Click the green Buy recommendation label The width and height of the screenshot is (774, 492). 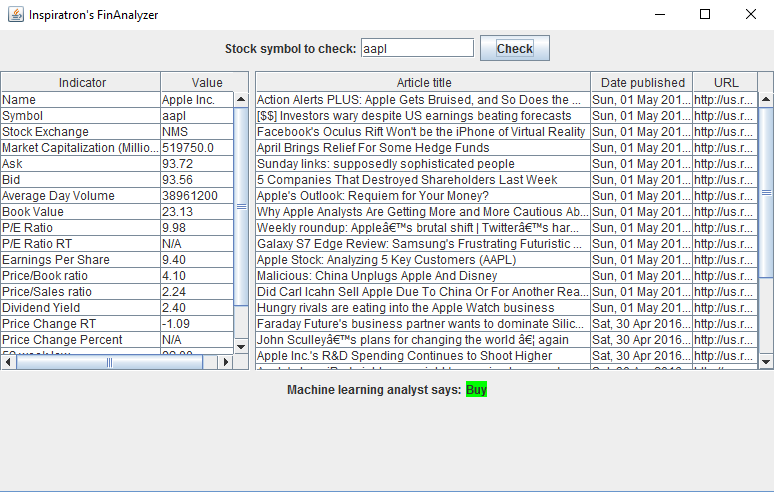pos(476,389)
